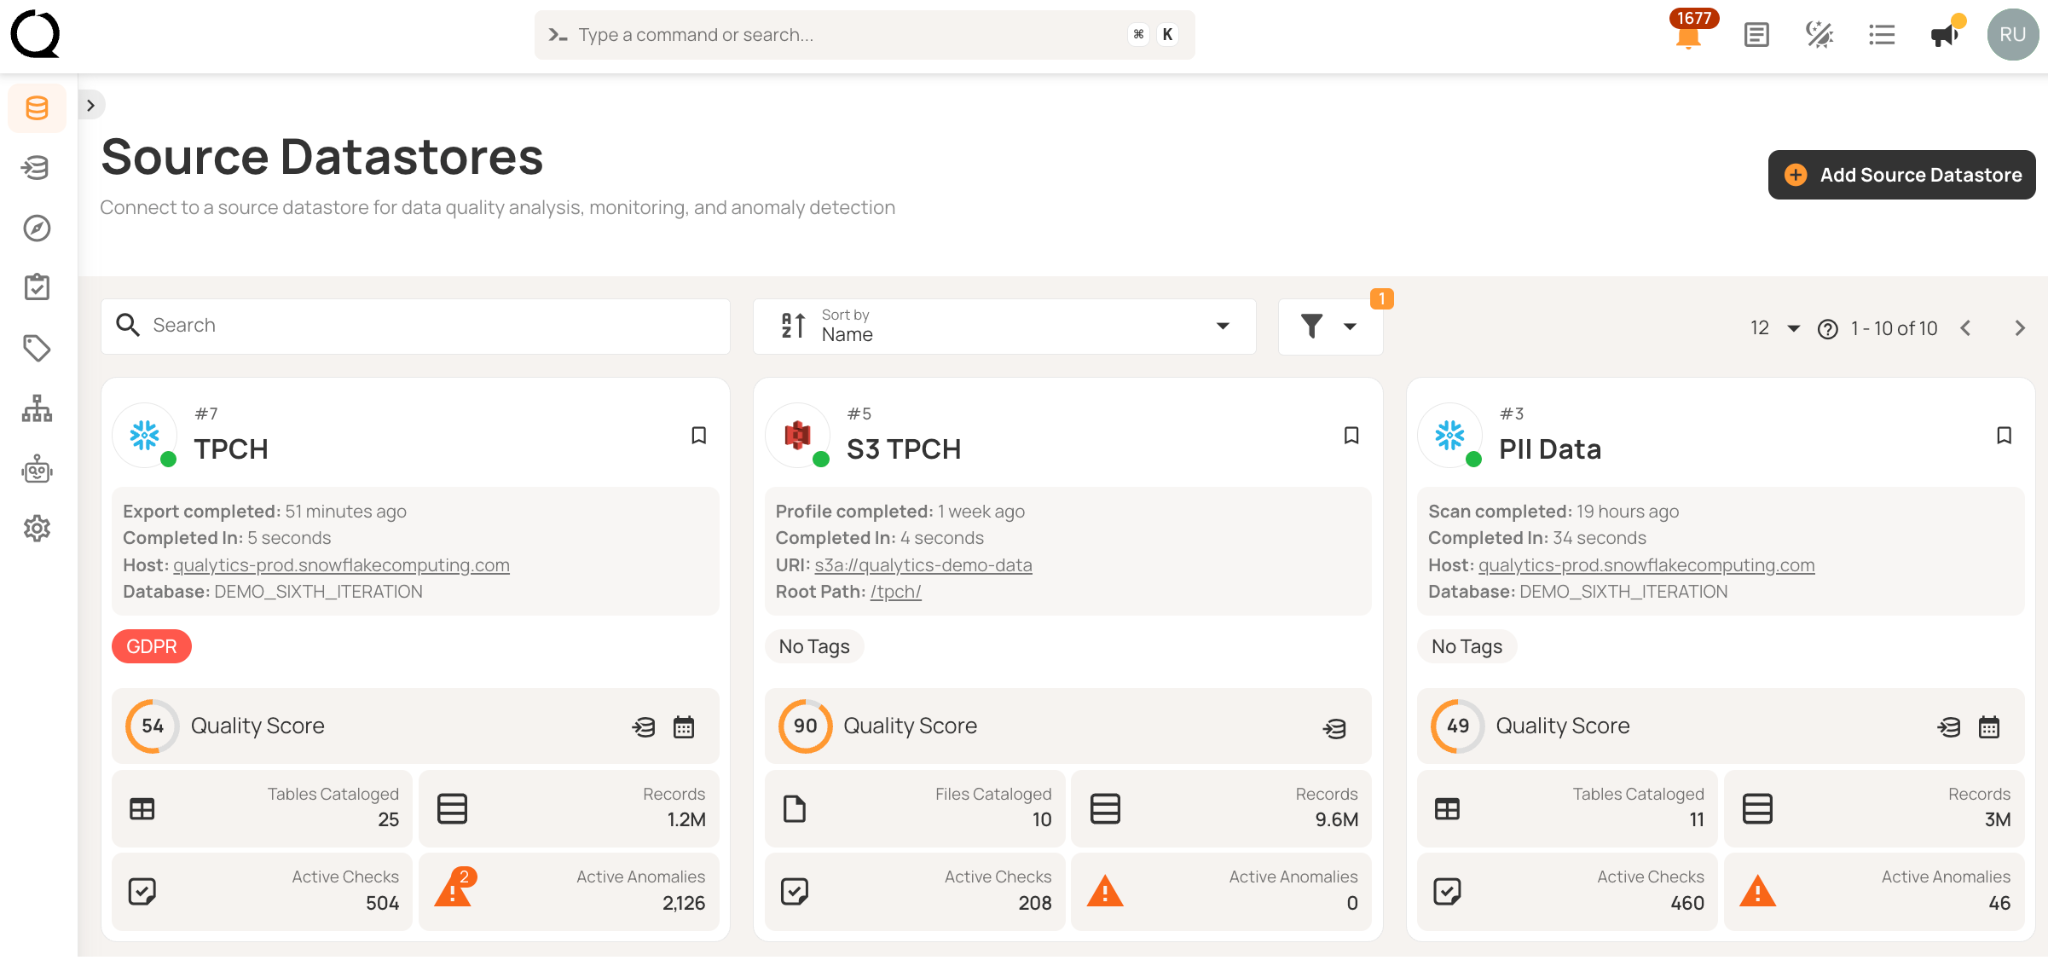Go to the next page arrow
2048x957 pixels.
click(2020, 328)
